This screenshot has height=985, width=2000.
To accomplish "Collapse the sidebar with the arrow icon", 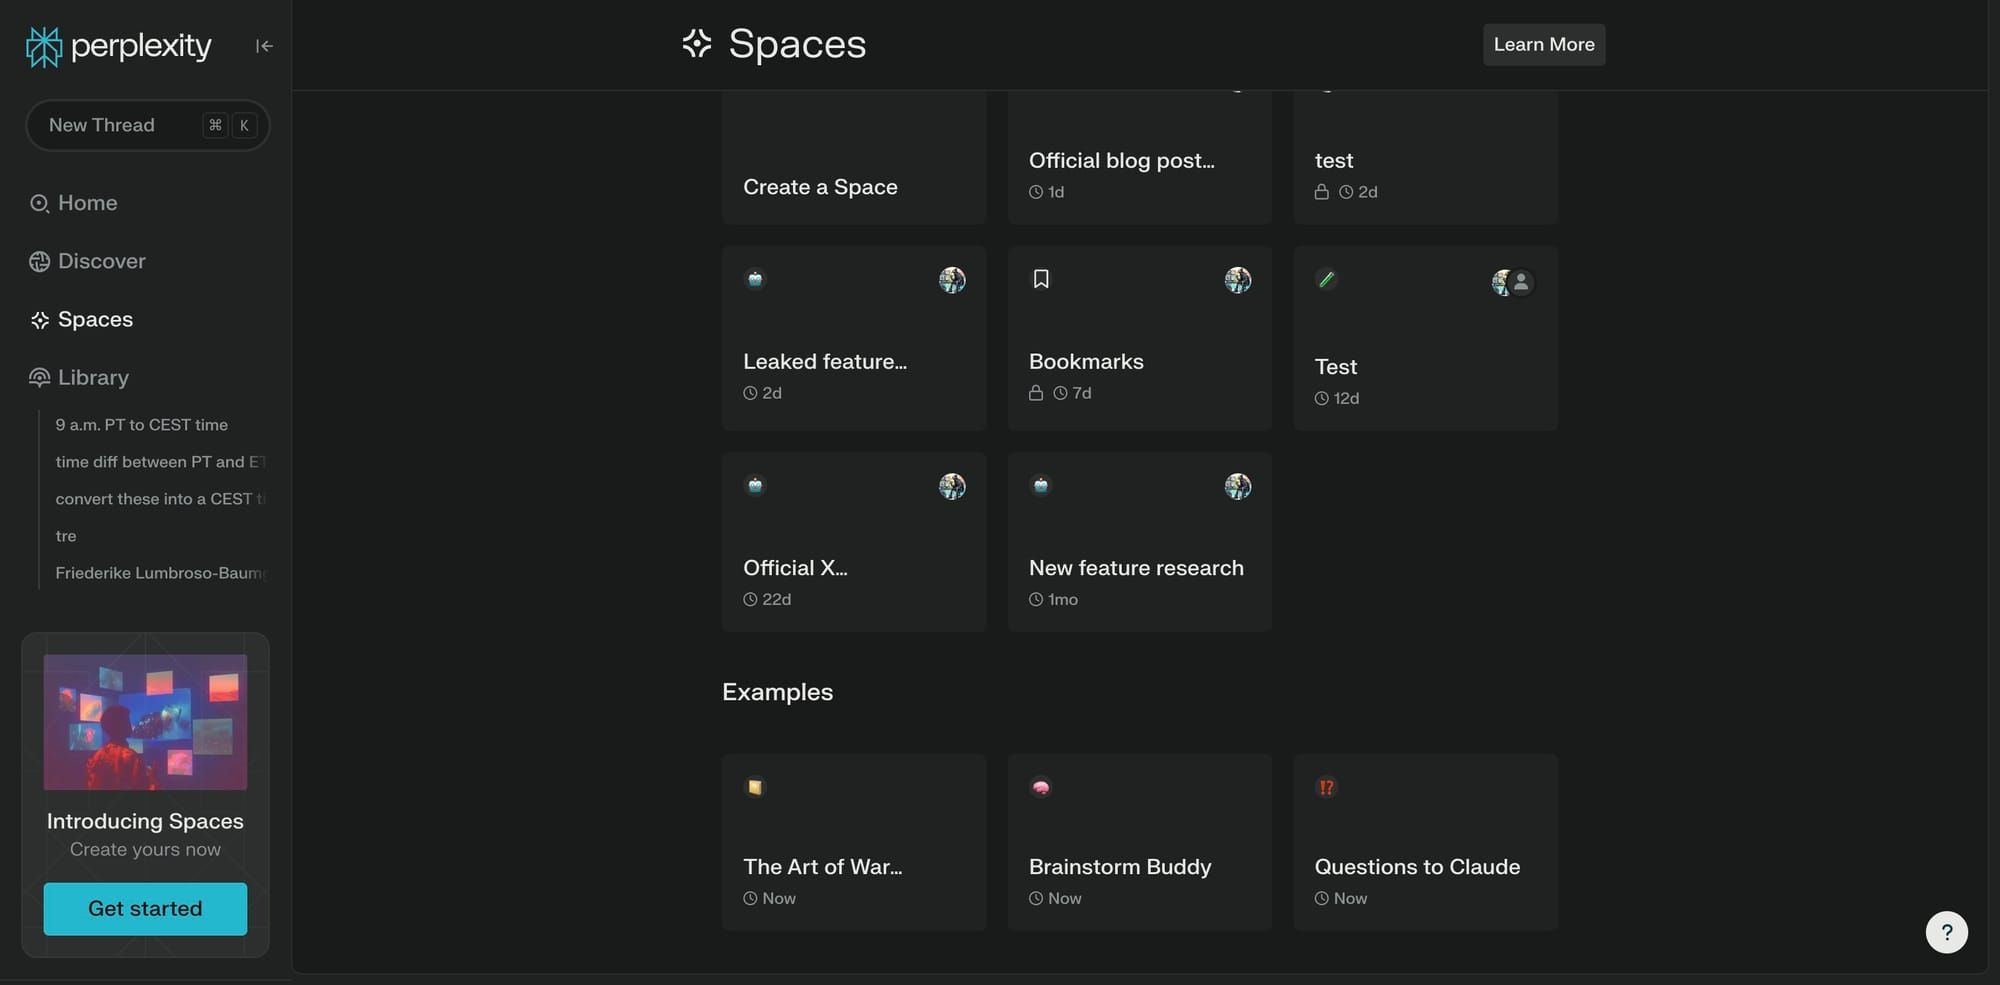I will pos(264,46).
